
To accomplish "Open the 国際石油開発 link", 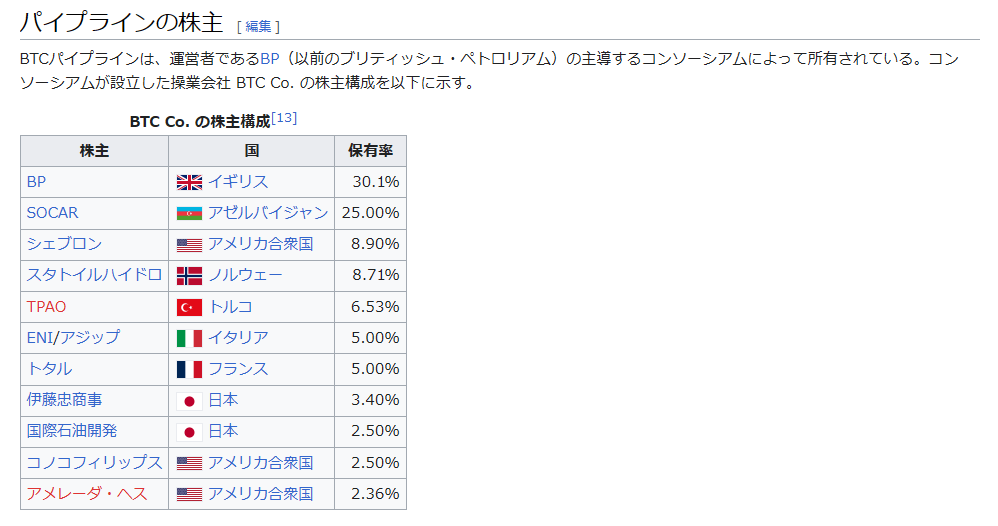I will [72, 432].
